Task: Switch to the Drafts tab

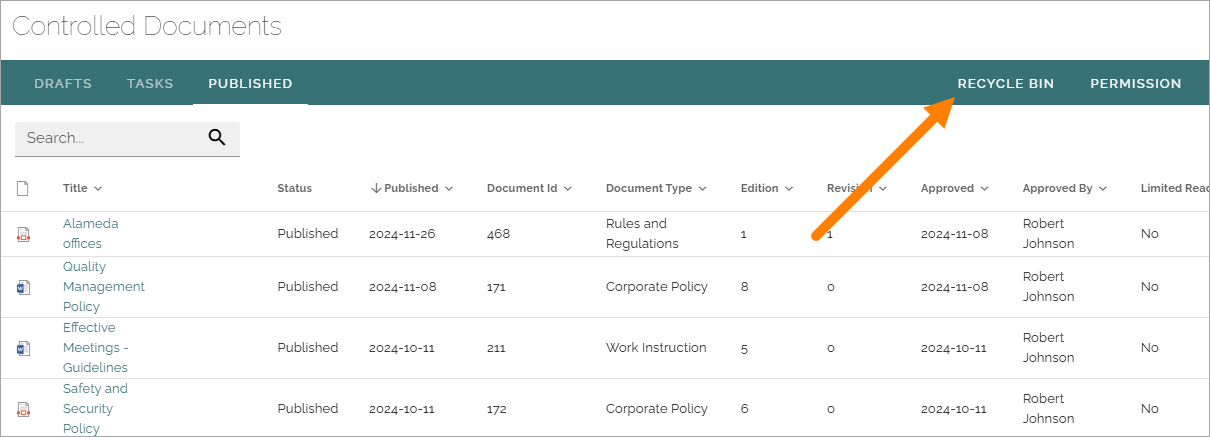Action: 63,84
